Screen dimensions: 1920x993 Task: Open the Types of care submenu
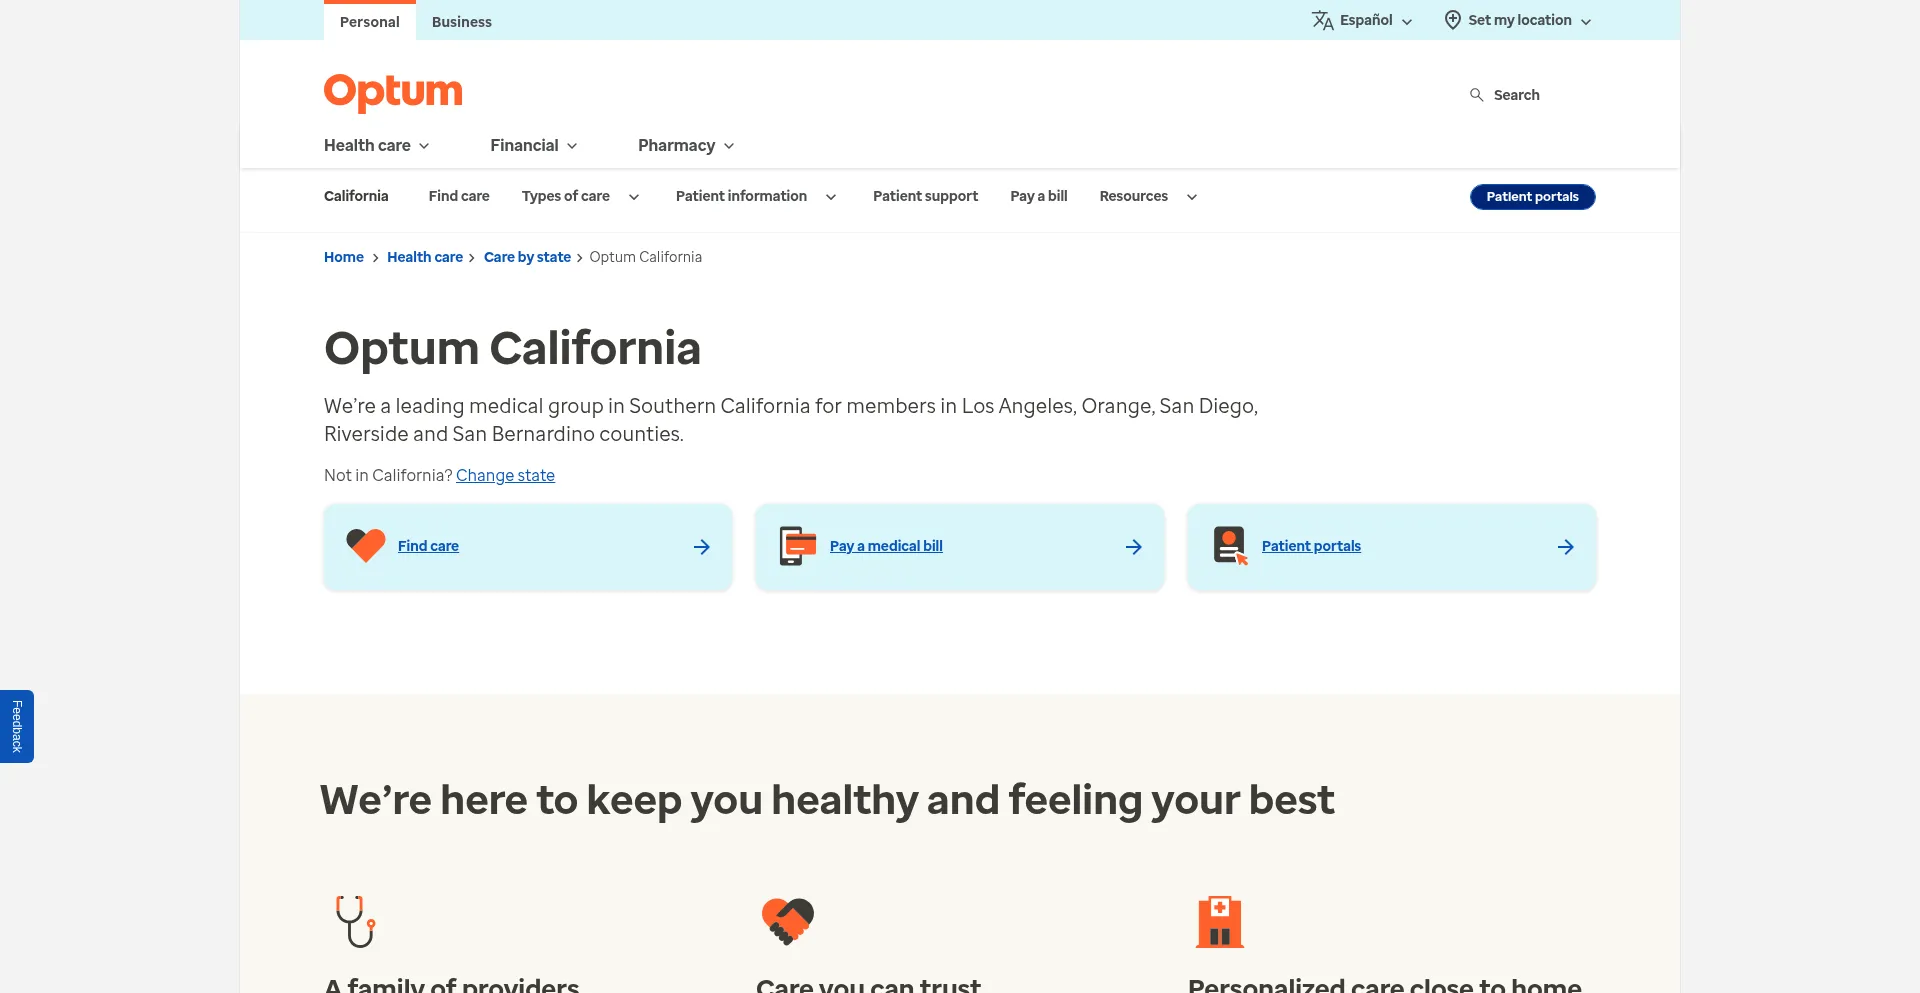click(580, 197)
